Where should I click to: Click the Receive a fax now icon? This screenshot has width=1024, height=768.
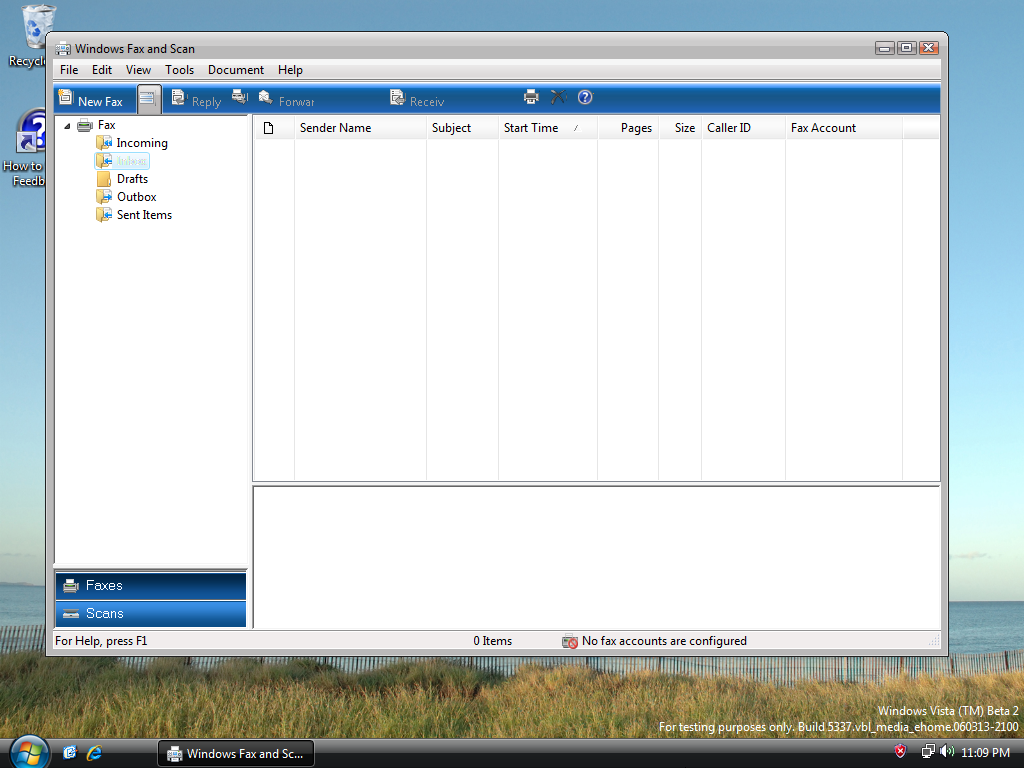pos(417,100)
